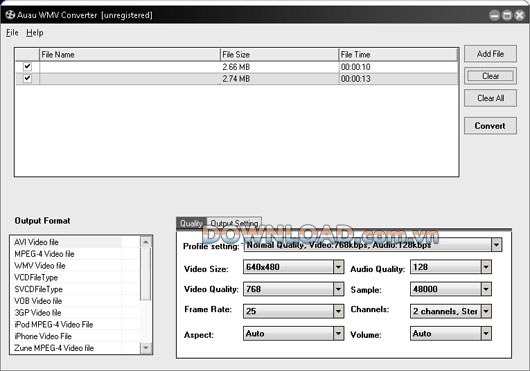
Task: Sort by File Name column header
Action: pyautogui.click(x=130, y=54)
